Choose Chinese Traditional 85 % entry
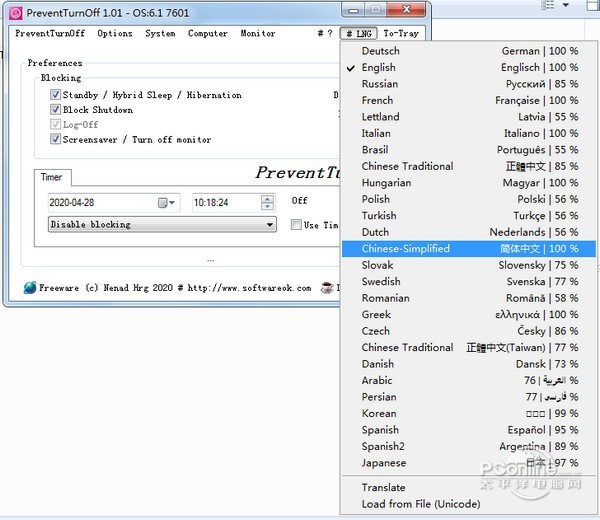This screenshot has width=600, height=520. pyautogui.click(x=469, y=166)
